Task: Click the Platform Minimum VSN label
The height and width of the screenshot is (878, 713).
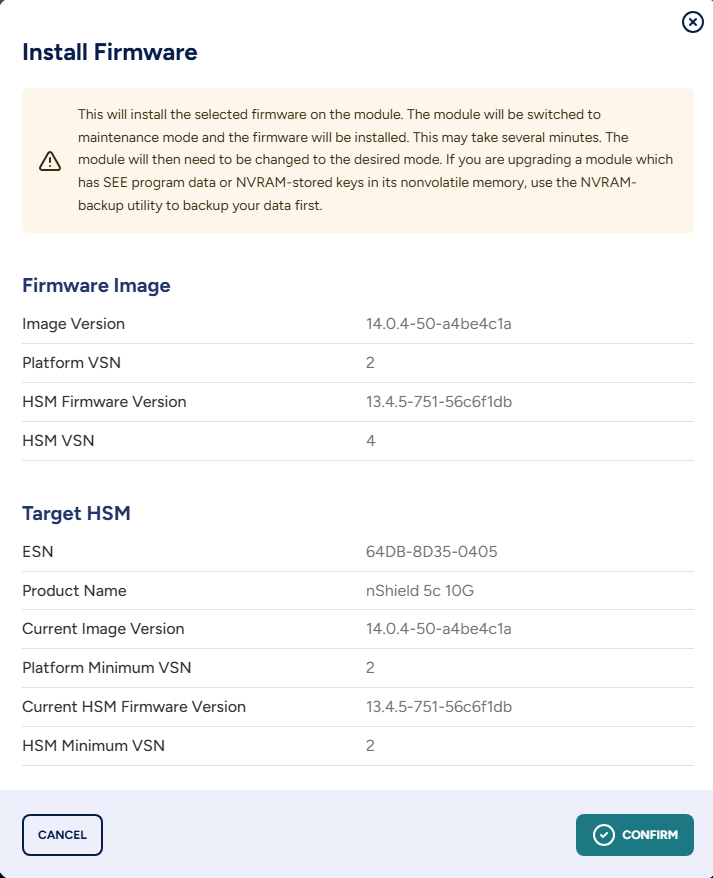Action: coord(107,667)
